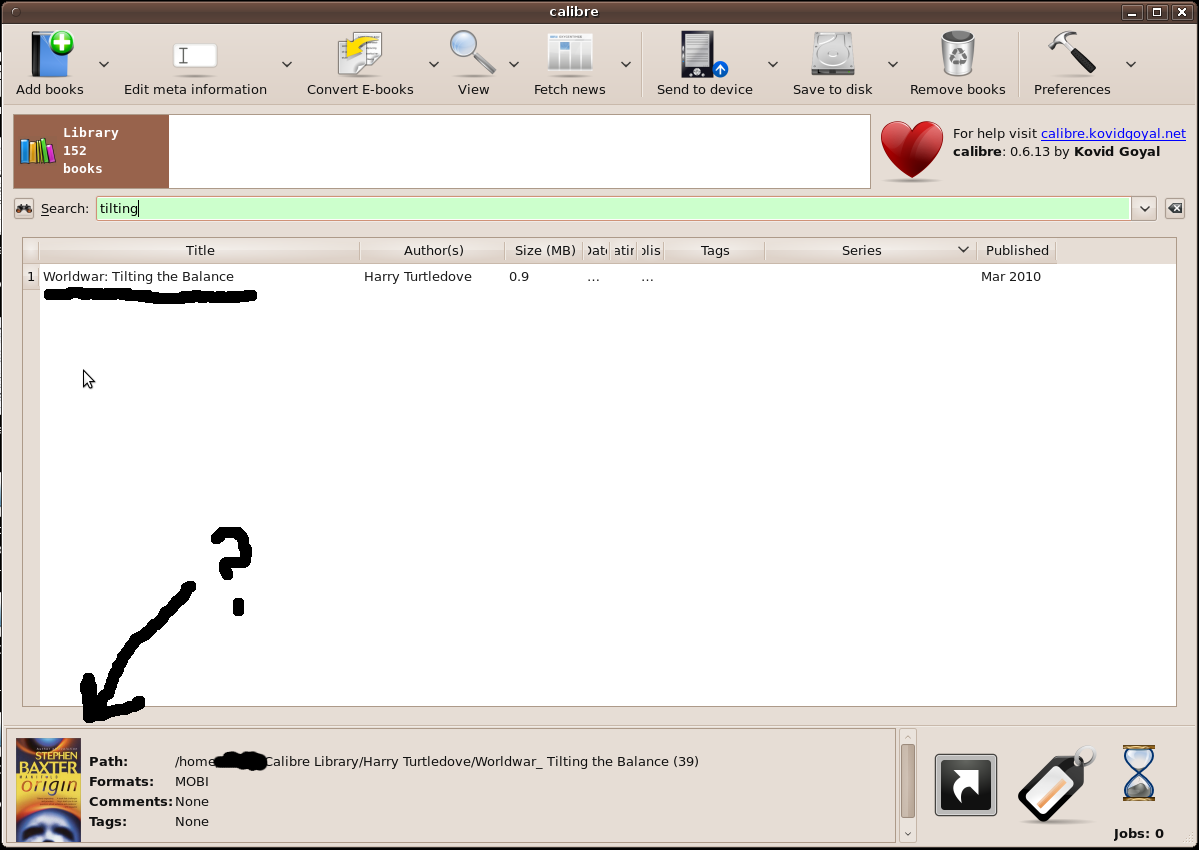Expand the Preferences dropdown arrow
Screen dimensions: 1199x850
tap(1130, 64)
